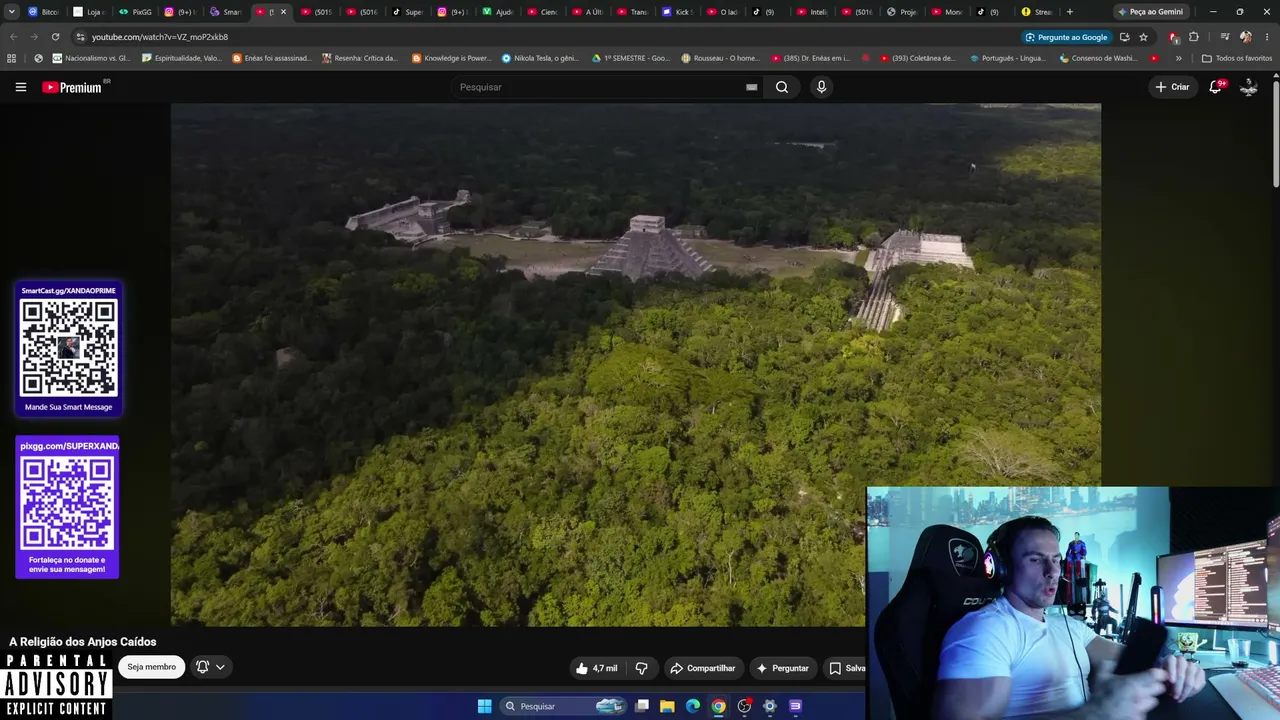
Task: Switch to the Bitcoin tab
Action: (x=43, y=12)
